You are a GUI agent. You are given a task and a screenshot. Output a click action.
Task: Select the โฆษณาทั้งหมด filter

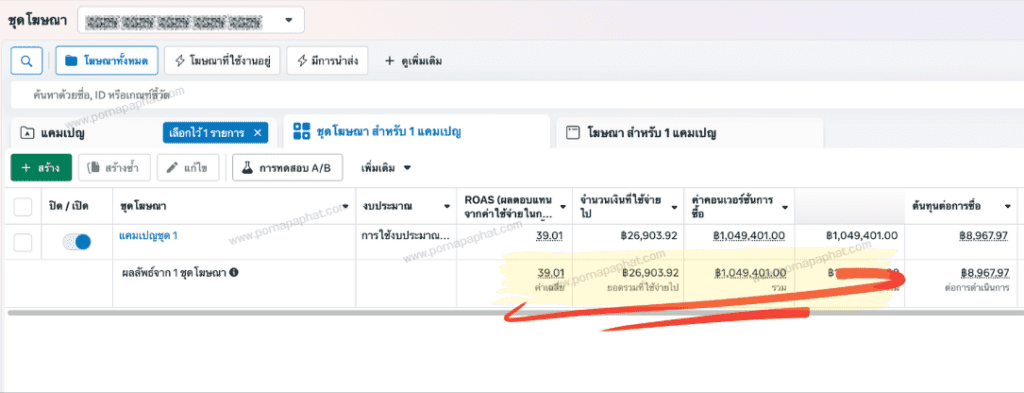pos(106,61)
